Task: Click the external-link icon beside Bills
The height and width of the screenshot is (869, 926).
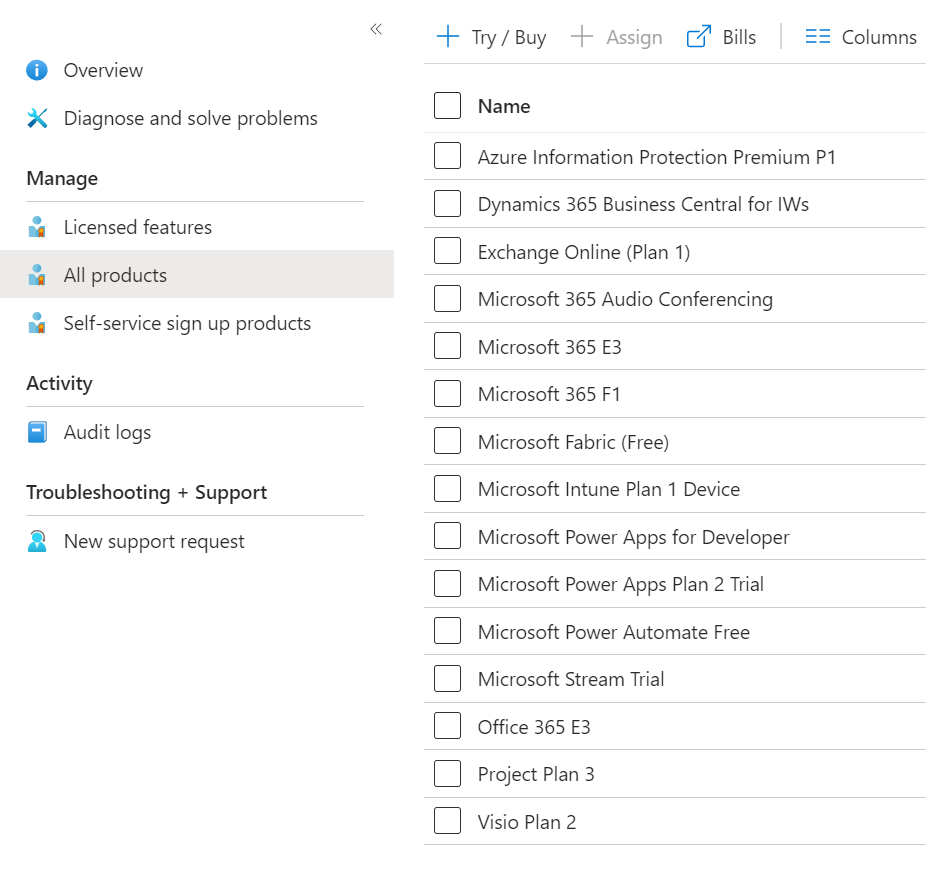Action: pos(699,37)
